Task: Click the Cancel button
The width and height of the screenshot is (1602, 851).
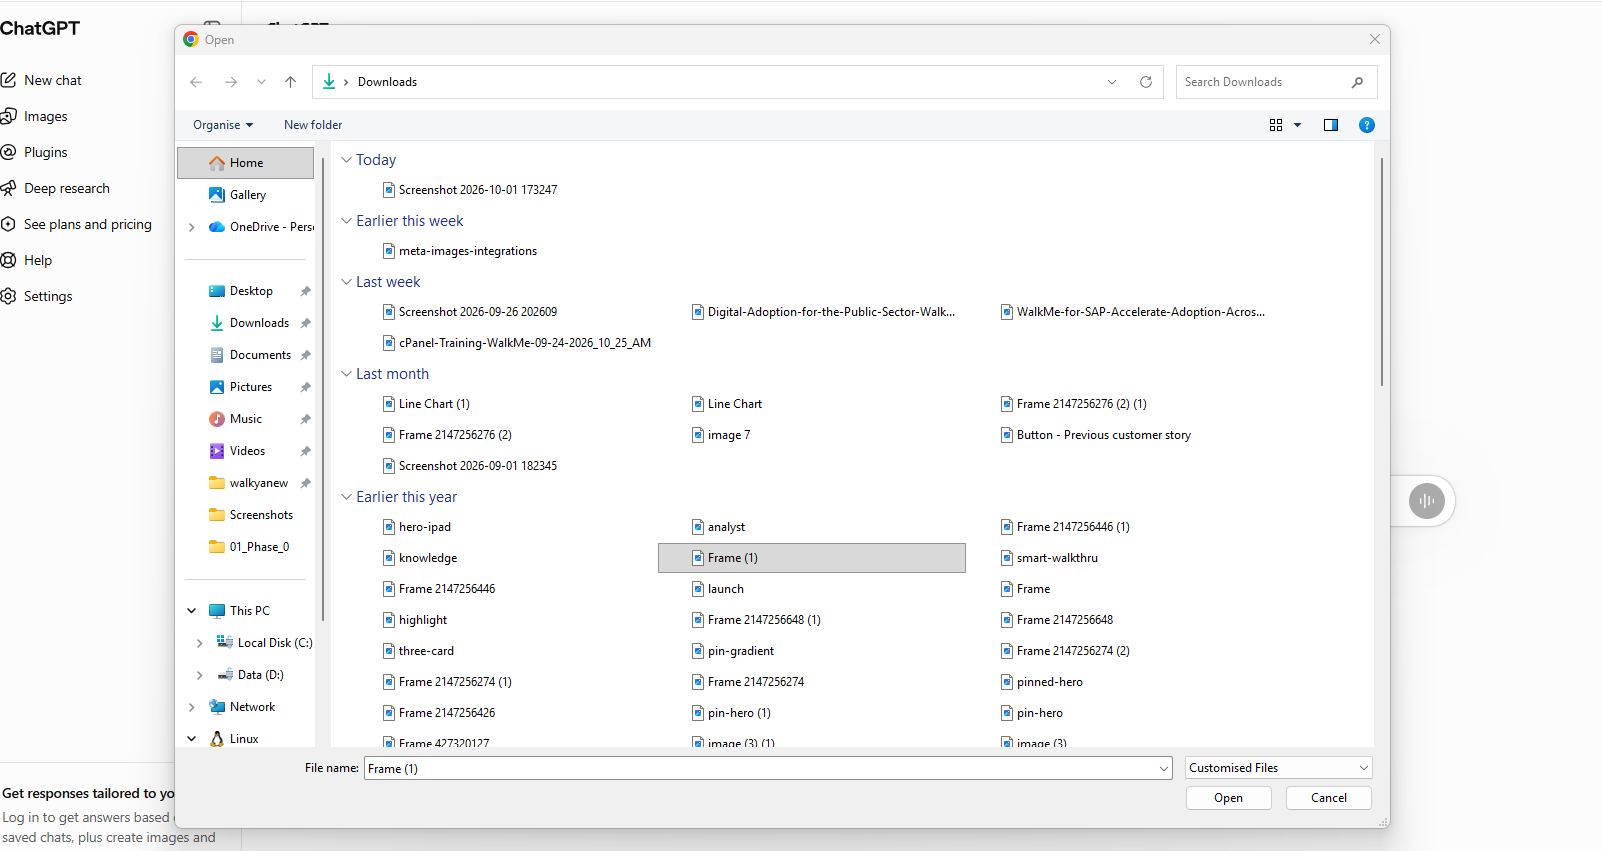Action: point(1328,798)
